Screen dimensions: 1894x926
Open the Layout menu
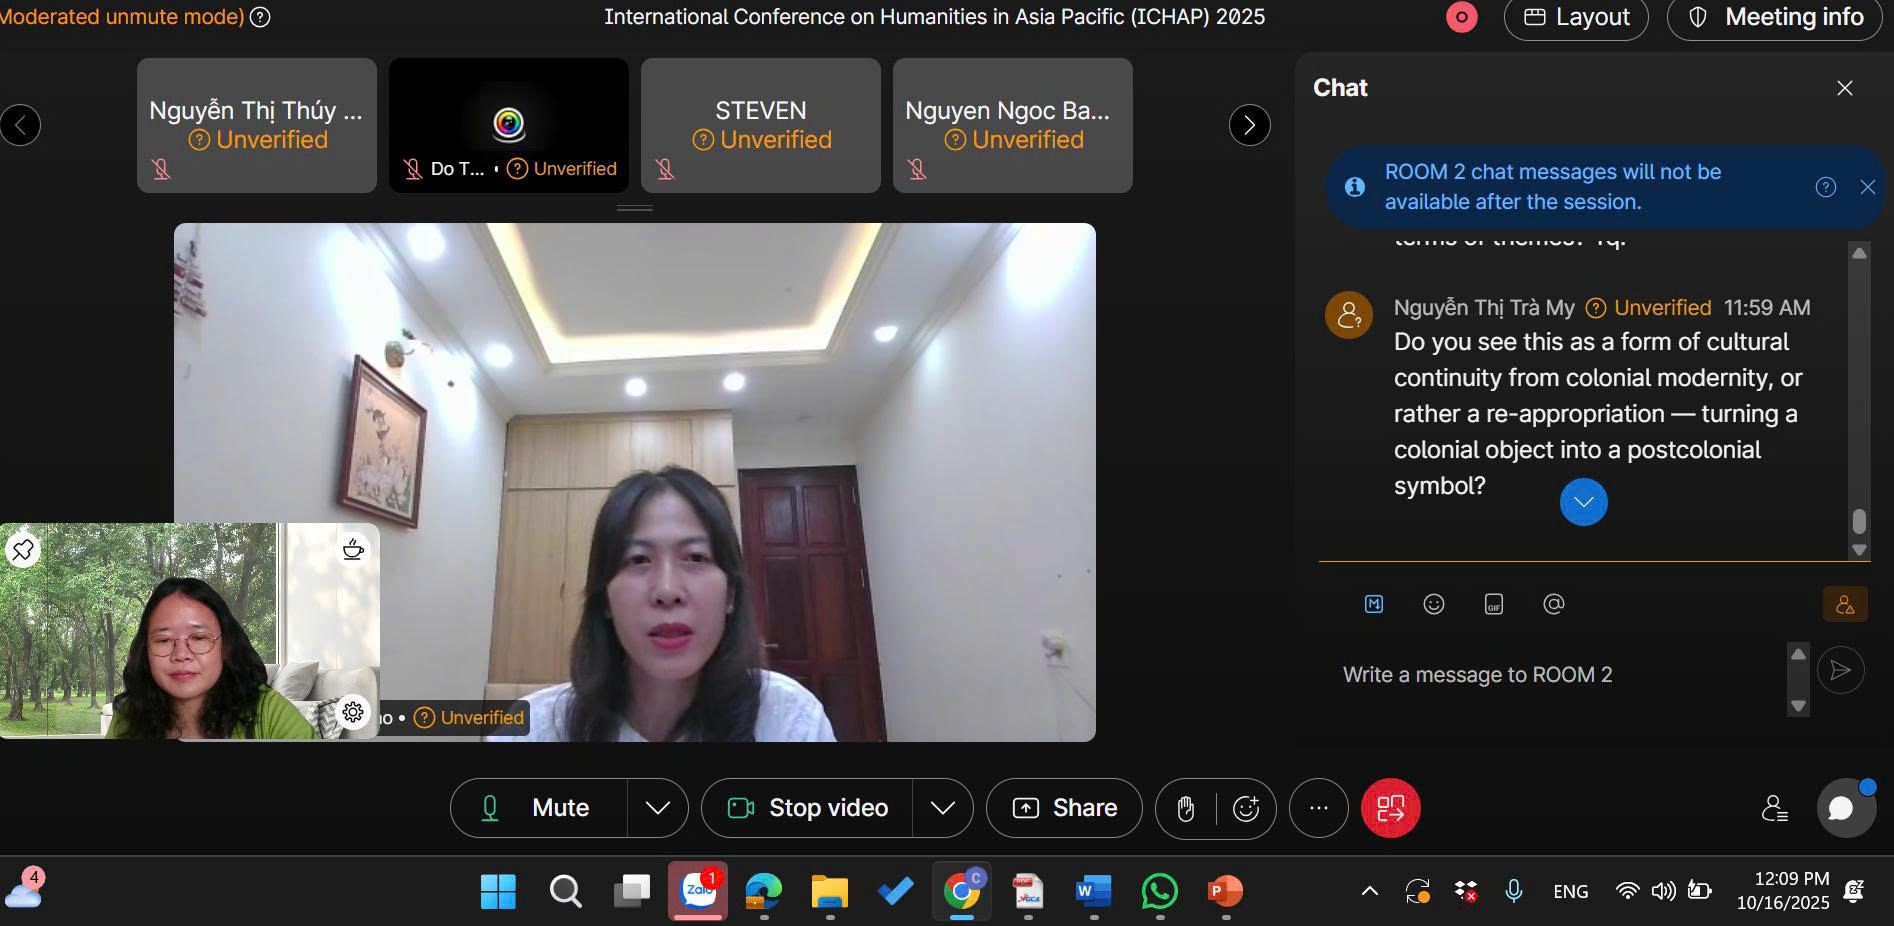[1576, 18]
